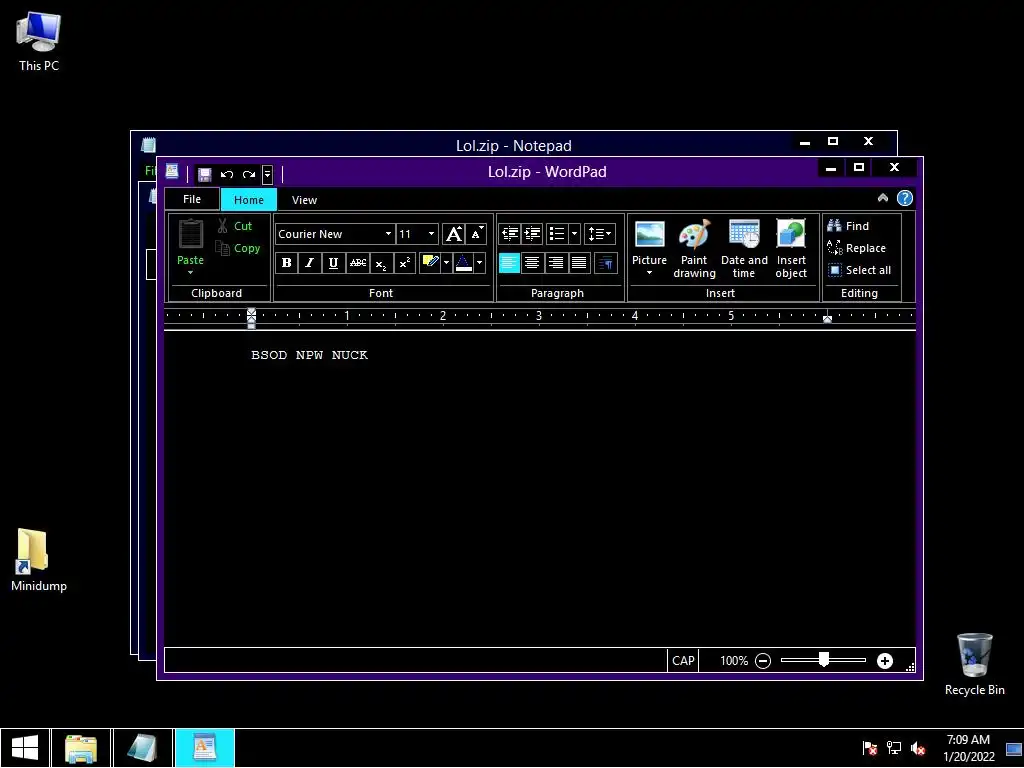Image resolution: width=1024 pixels, height=768 pixels.
Task: Open text color dropdown arrow
Action: coord(480,263)
